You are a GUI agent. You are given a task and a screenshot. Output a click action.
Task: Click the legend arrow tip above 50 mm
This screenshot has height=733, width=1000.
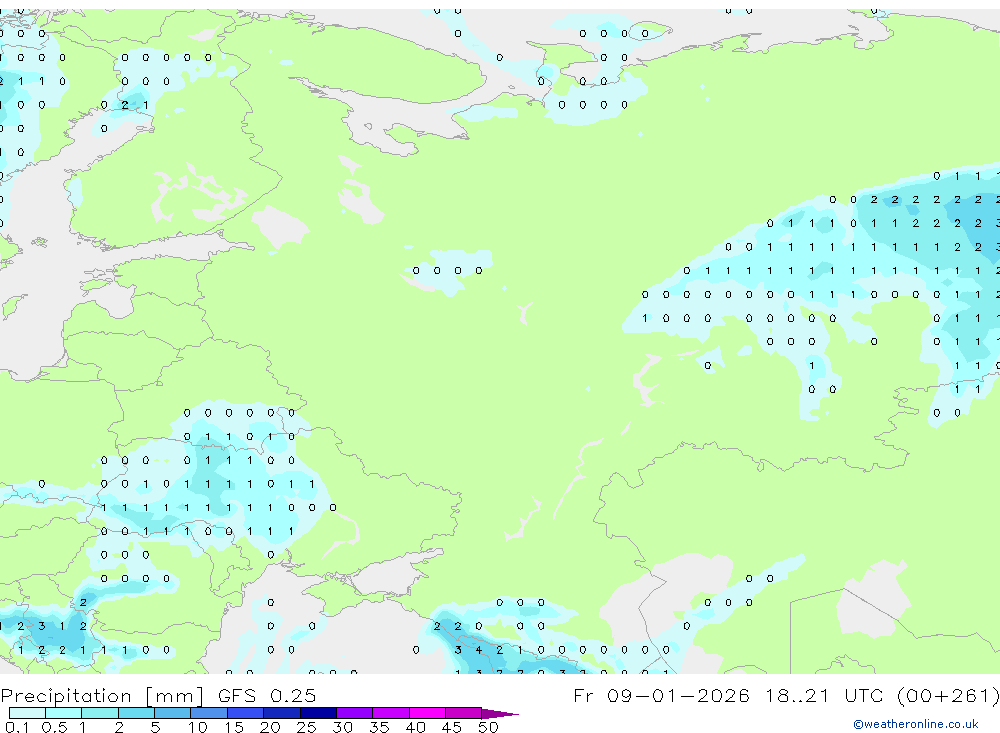(x=500, y=714)
